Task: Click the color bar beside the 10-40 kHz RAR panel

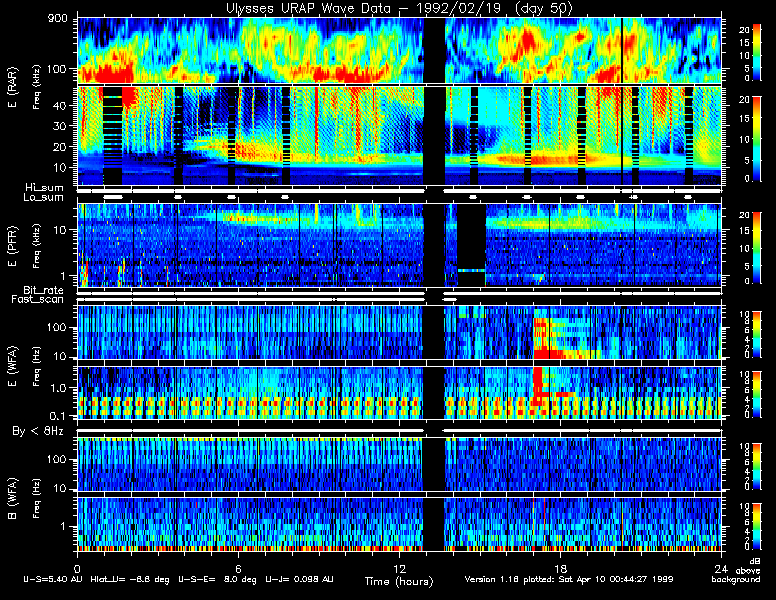Action: [757, 139]
